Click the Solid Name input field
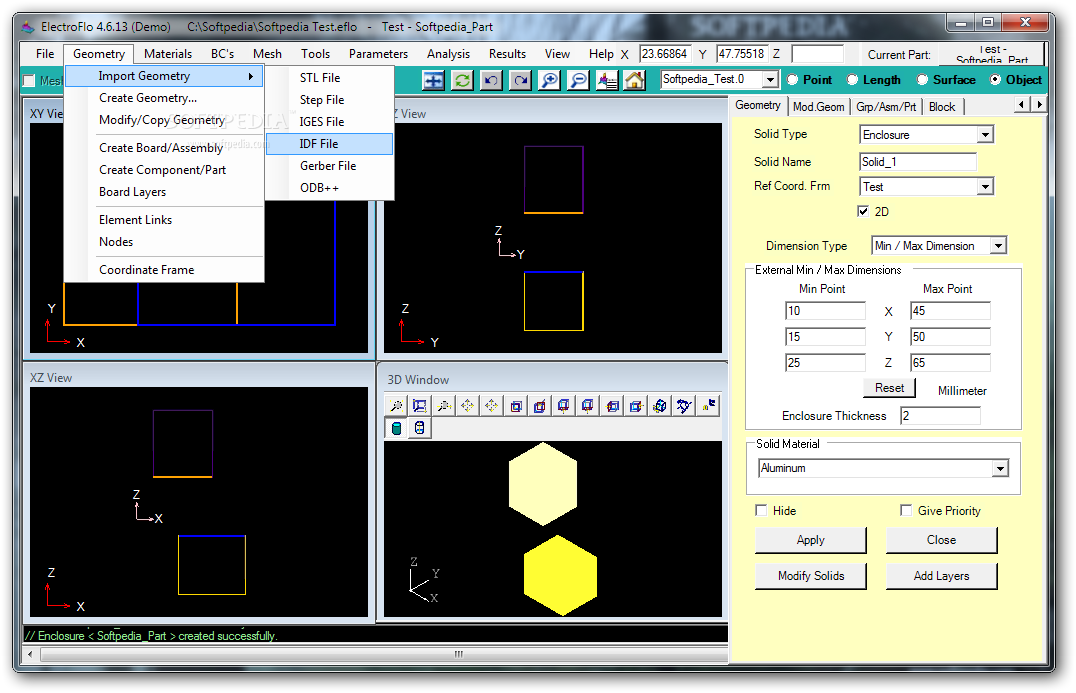This screenshot has width=1076, height=693. tap(917, 162)
